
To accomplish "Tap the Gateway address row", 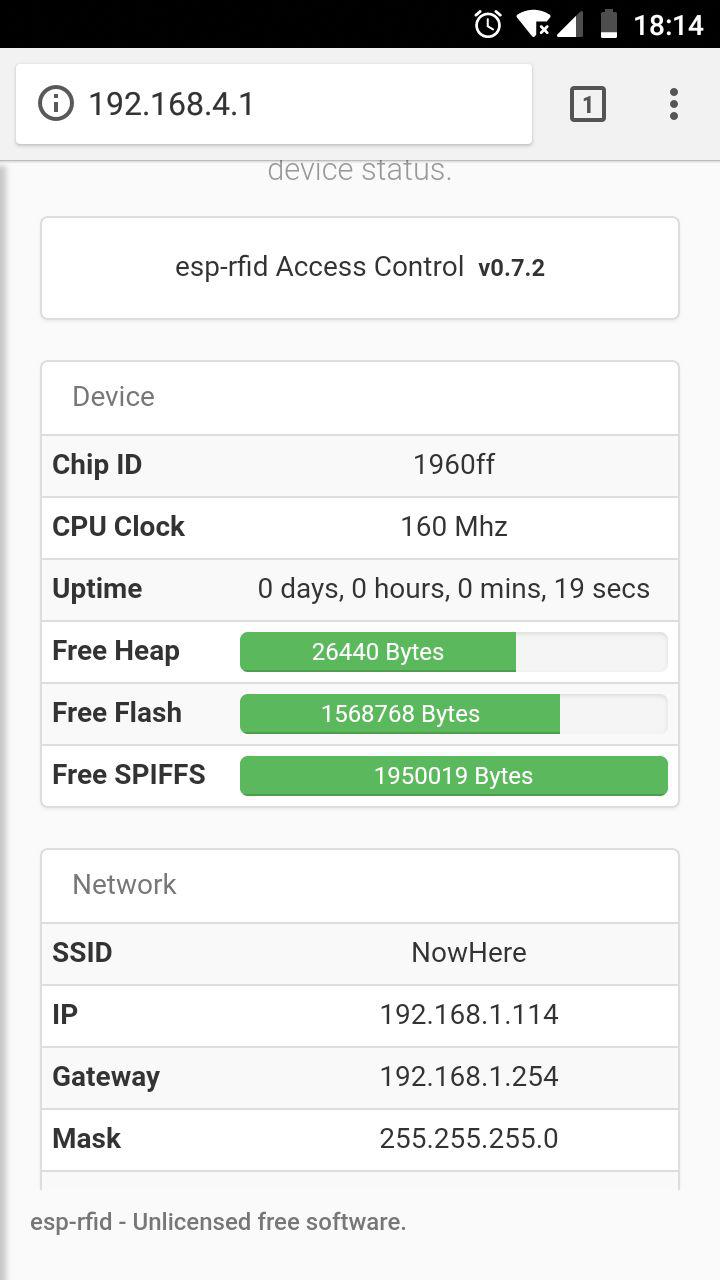I will (360, 1077).
